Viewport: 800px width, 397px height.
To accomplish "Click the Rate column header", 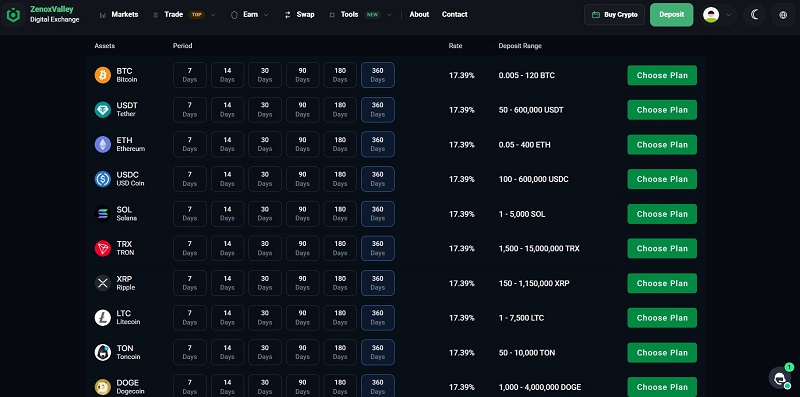I will point(456,46).
